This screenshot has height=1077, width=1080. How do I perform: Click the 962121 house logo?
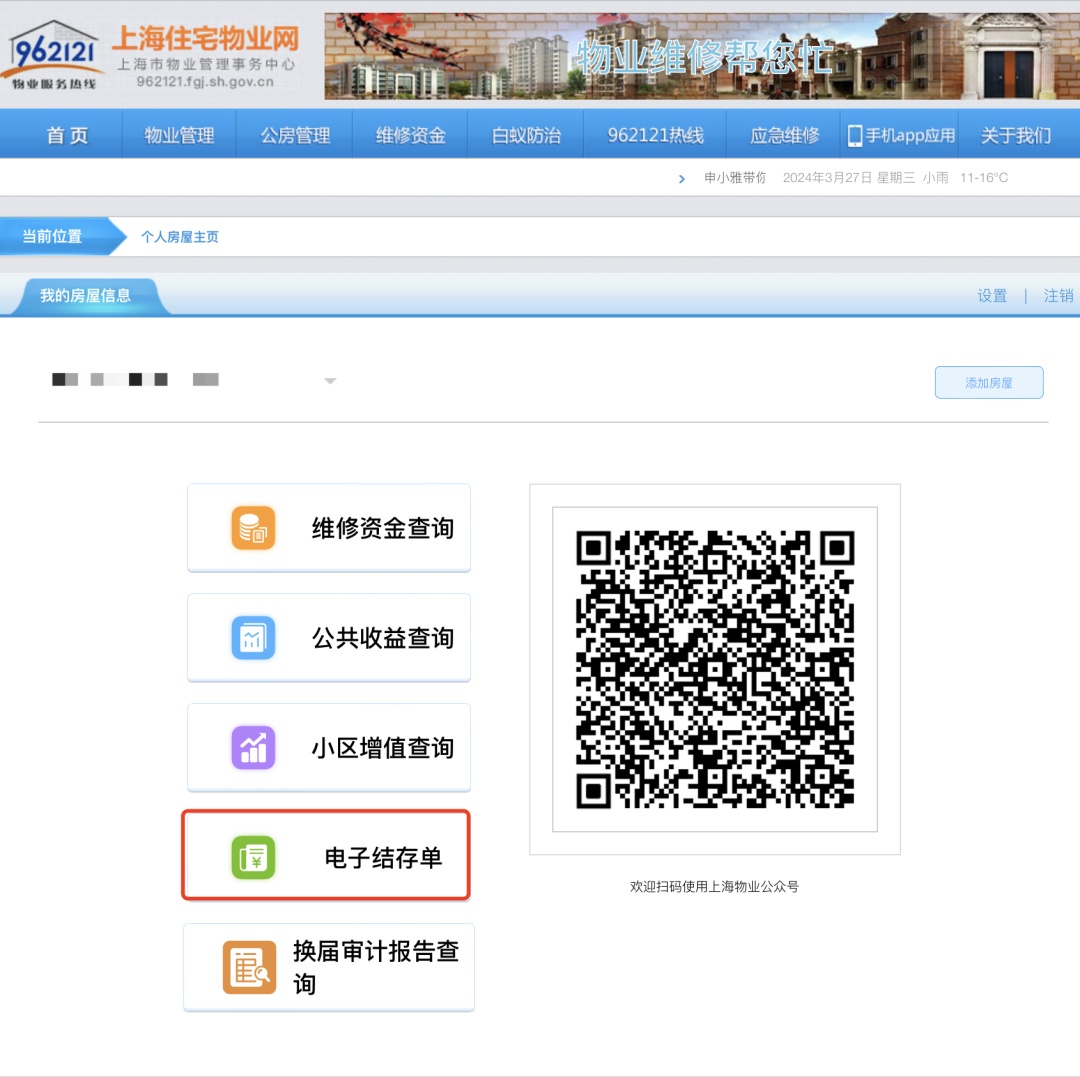point(53,55)
